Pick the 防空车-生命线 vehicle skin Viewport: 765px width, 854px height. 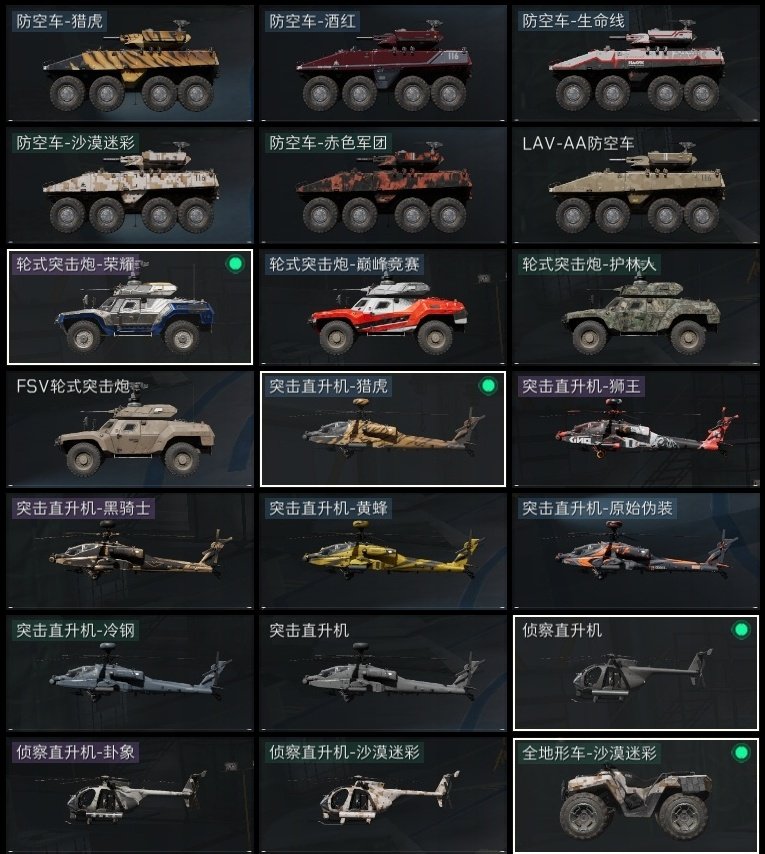[x=636, y=63]
